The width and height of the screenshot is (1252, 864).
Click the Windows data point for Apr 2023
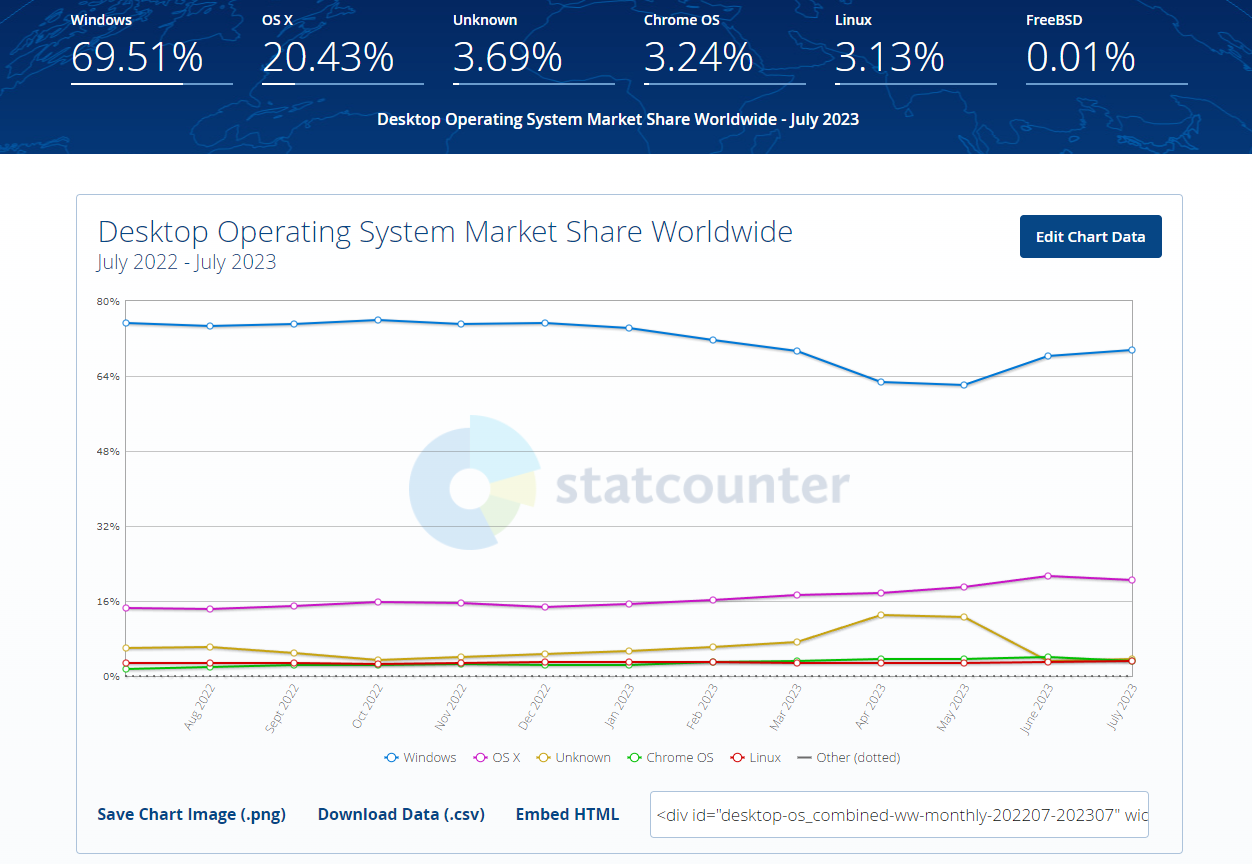coord(880,382)
